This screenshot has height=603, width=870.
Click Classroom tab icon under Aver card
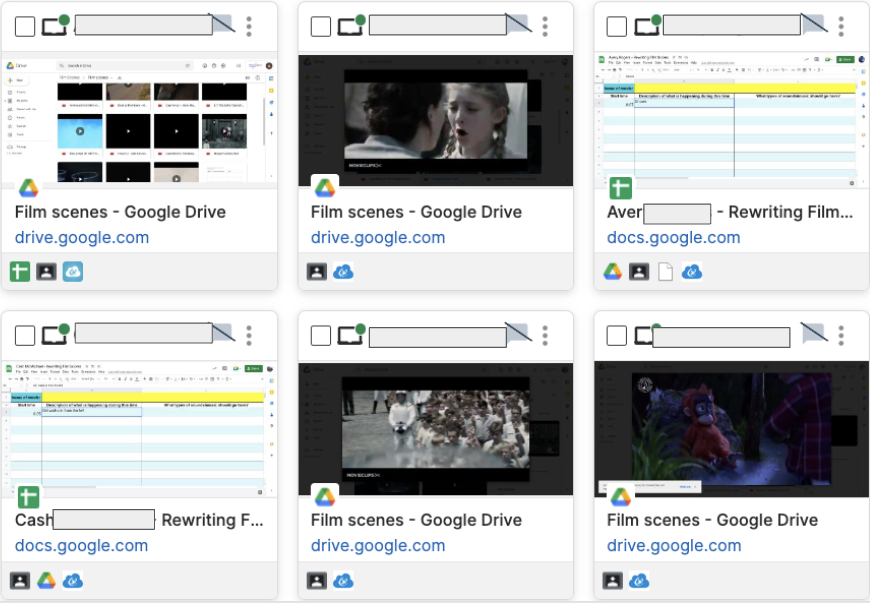pos(639,272)
